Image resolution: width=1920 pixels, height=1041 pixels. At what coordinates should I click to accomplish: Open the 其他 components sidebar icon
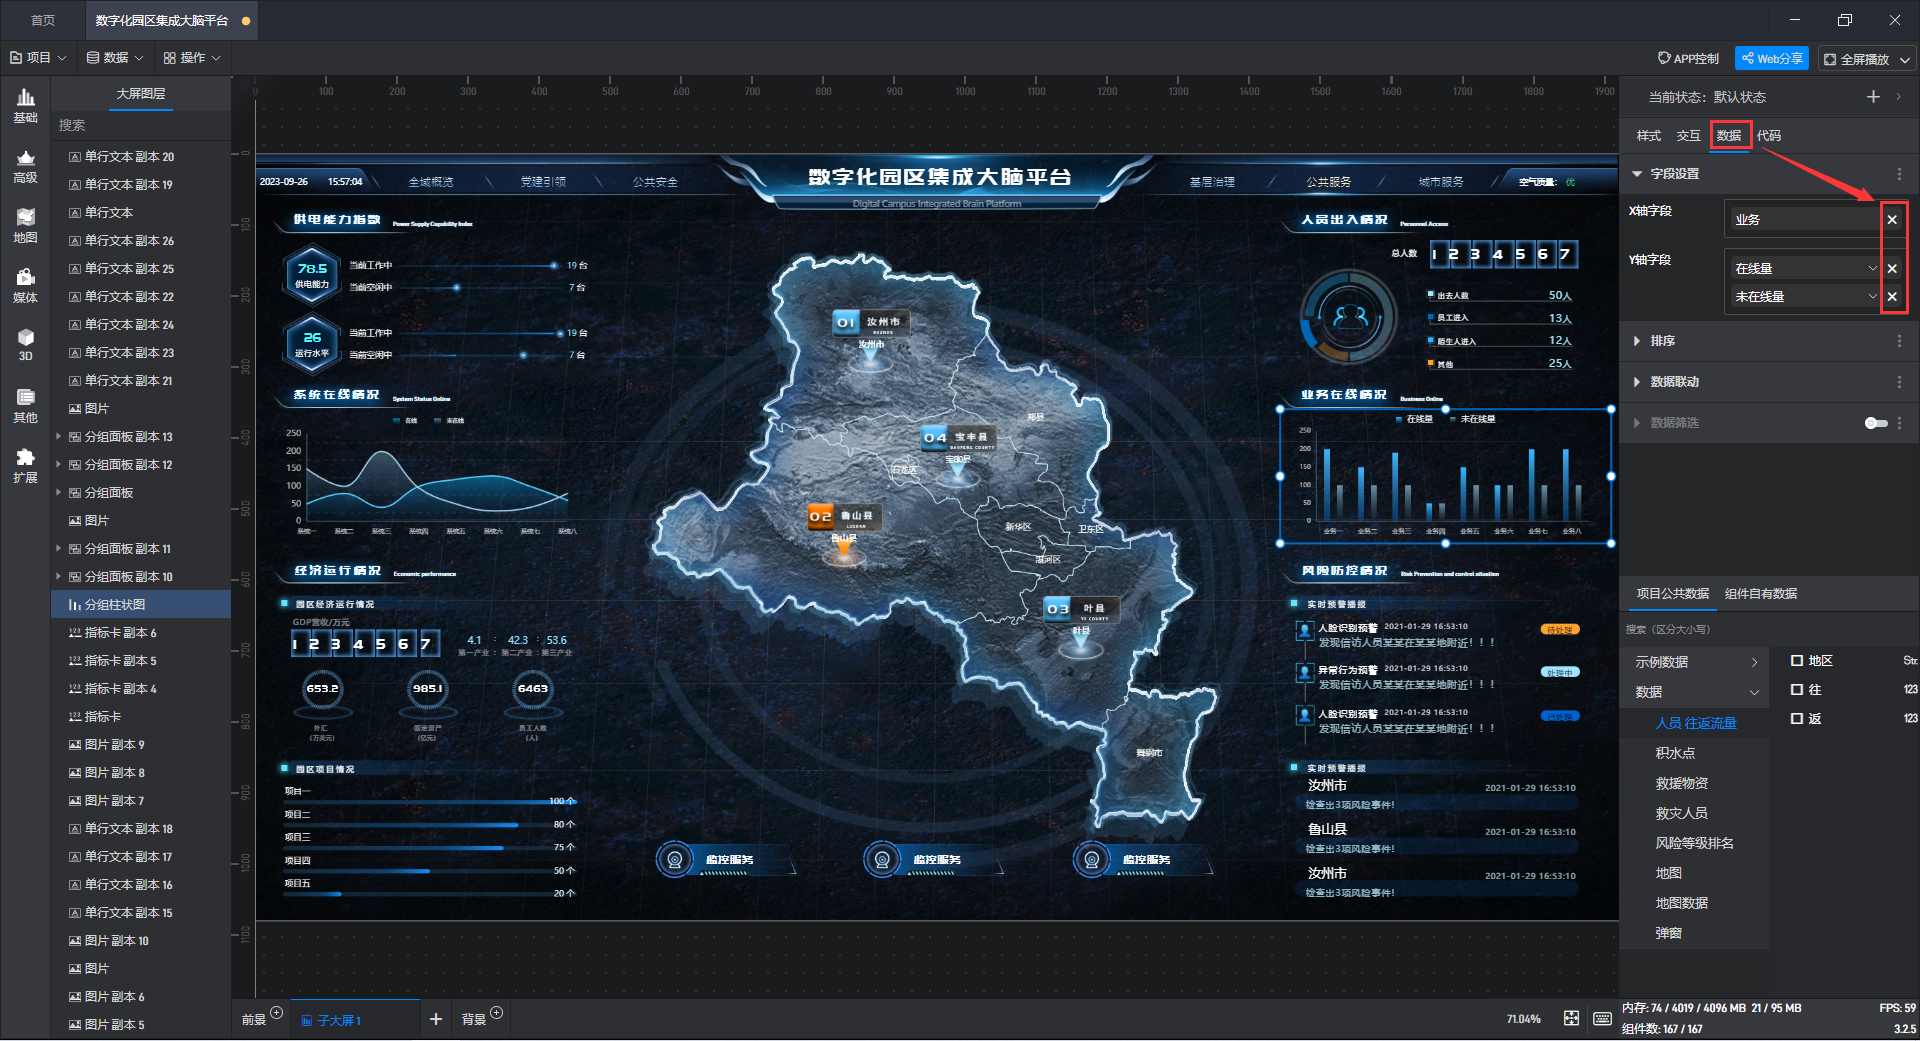25,406
